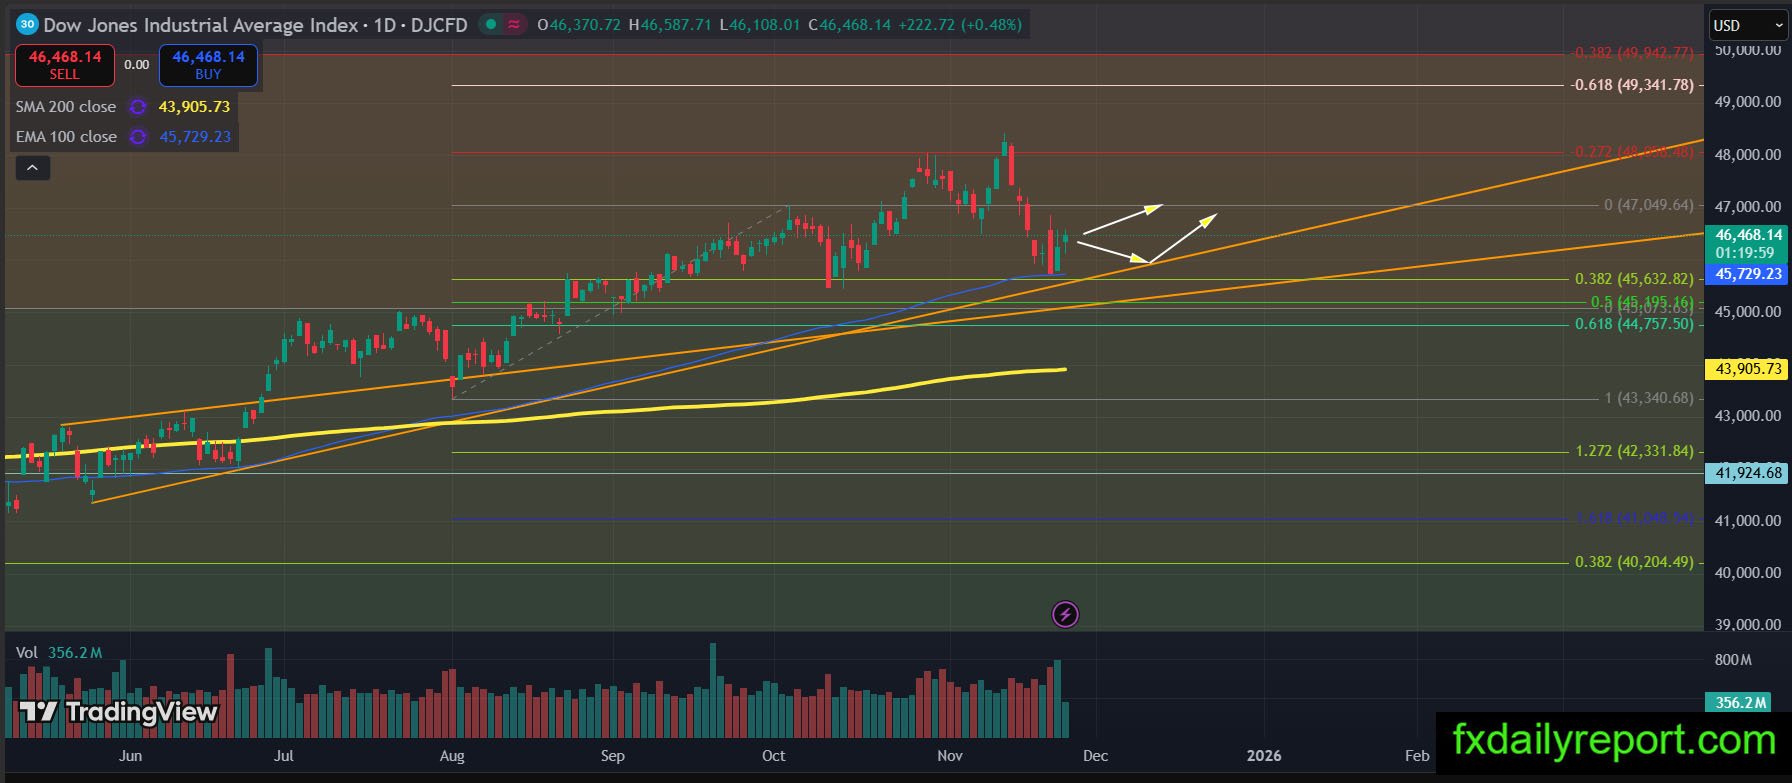Click the Nov label on the time axis

click(950, 756)
